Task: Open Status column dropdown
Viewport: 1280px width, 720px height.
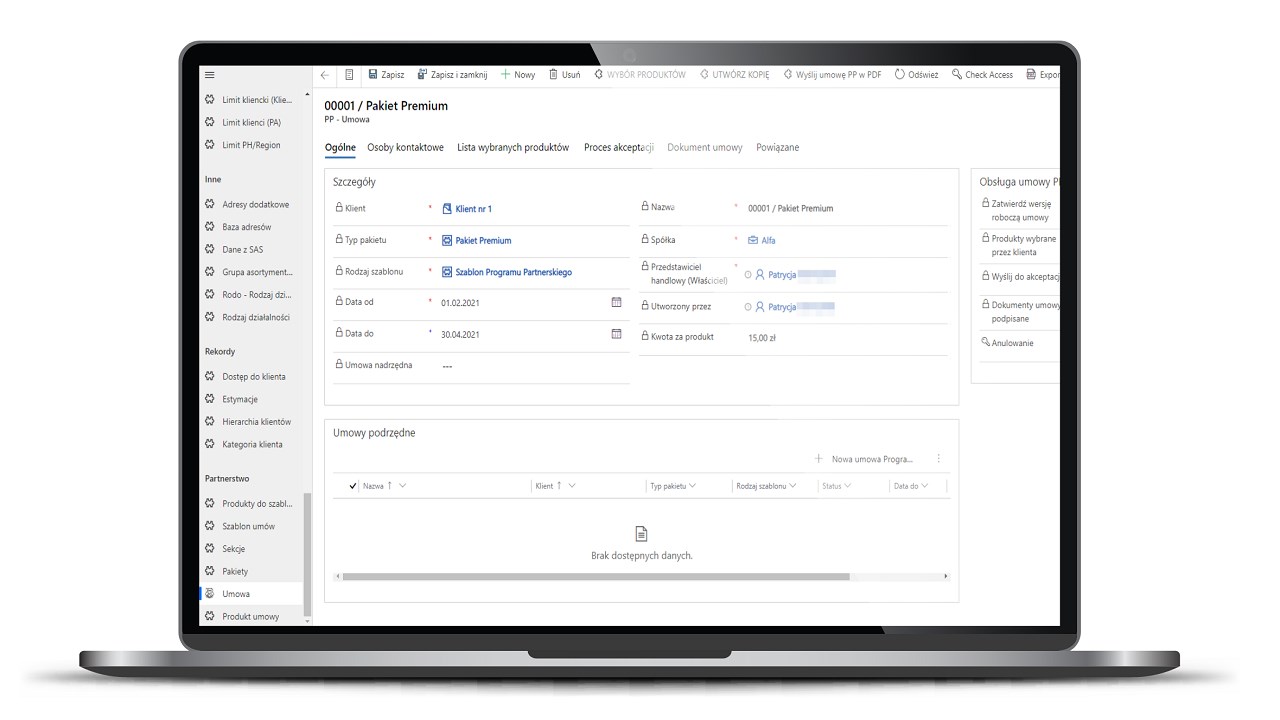Action: (847, 486)
